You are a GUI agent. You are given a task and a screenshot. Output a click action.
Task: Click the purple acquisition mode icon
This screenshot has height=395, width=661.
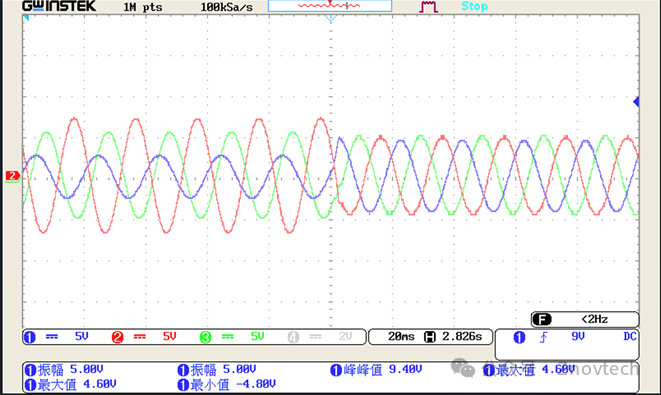point(428,7)
